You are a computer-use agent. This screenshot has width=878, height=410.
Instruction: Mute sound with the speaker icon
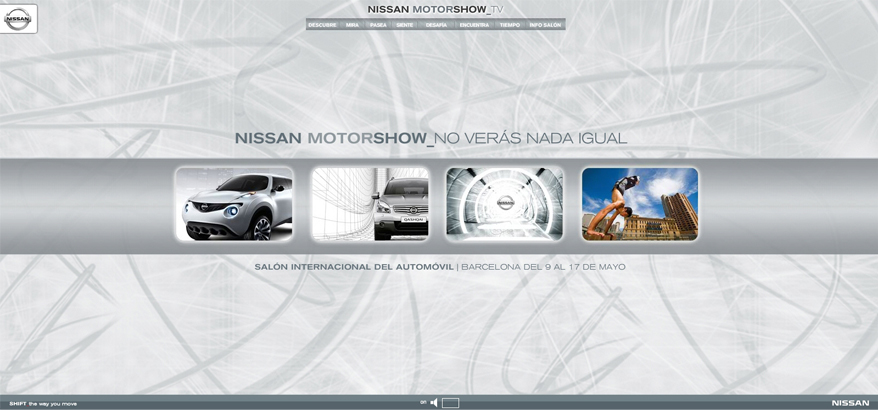tap(434, 403)
